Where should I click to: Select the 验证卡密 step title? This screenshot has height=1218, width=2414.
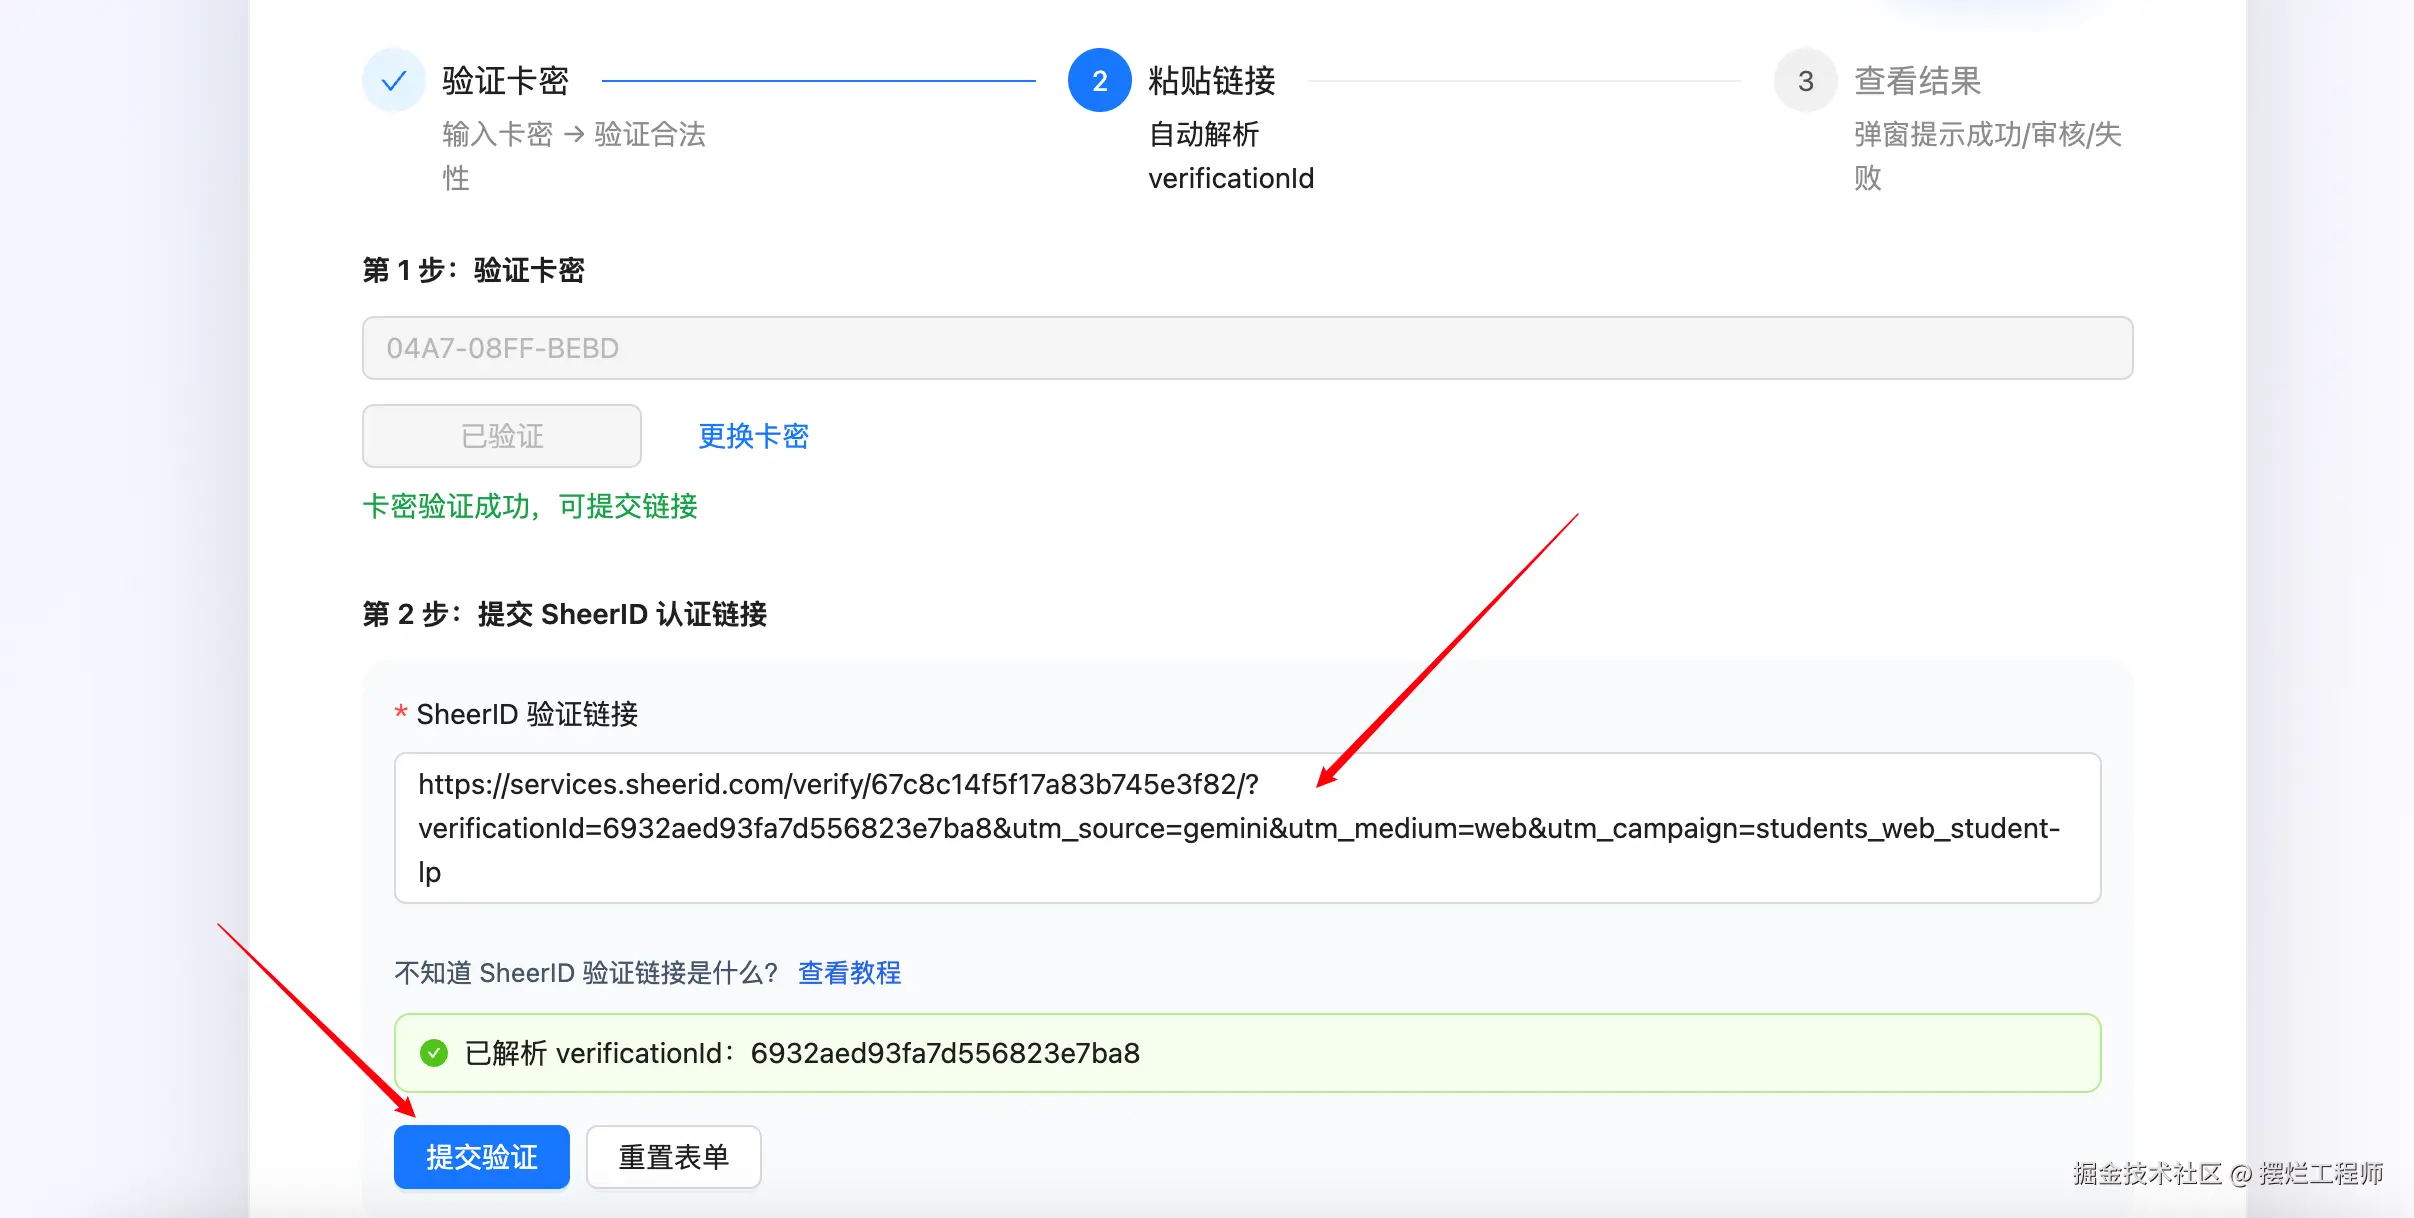pos(505,81)
